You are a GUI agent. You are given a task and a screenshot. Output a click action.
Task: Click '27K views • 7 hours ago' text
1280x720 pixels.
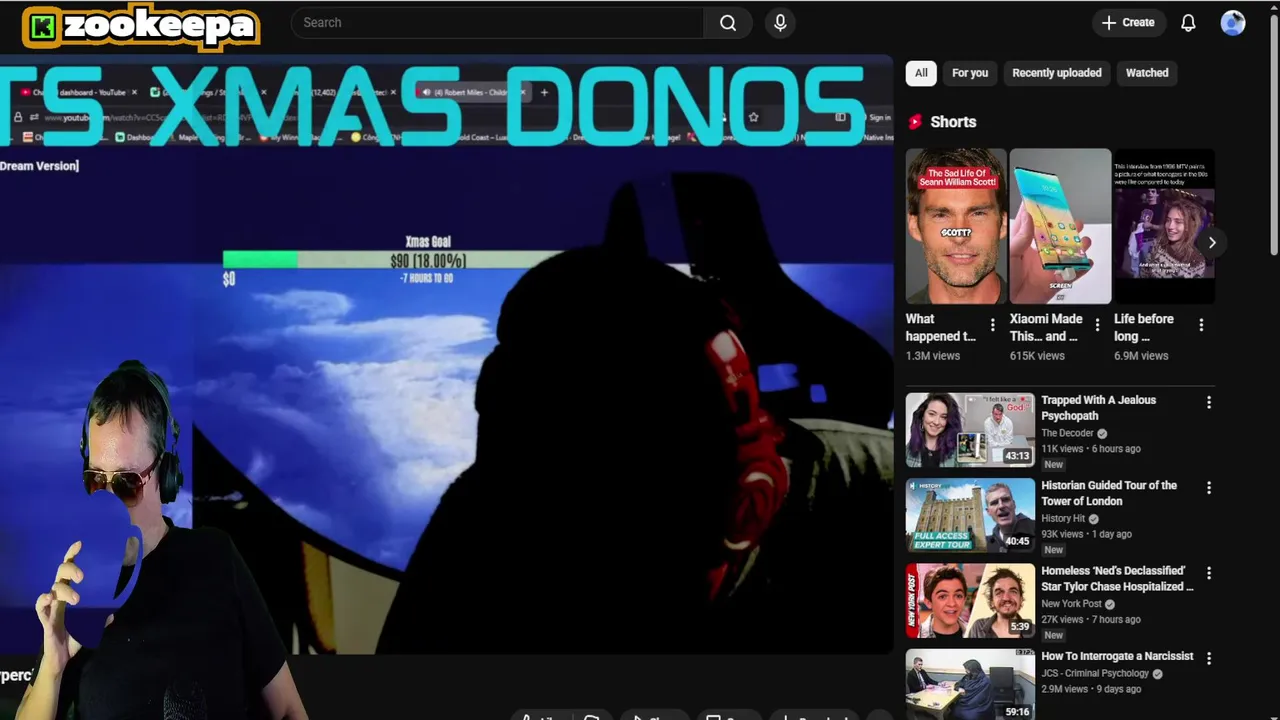(x=1091, y=620)
